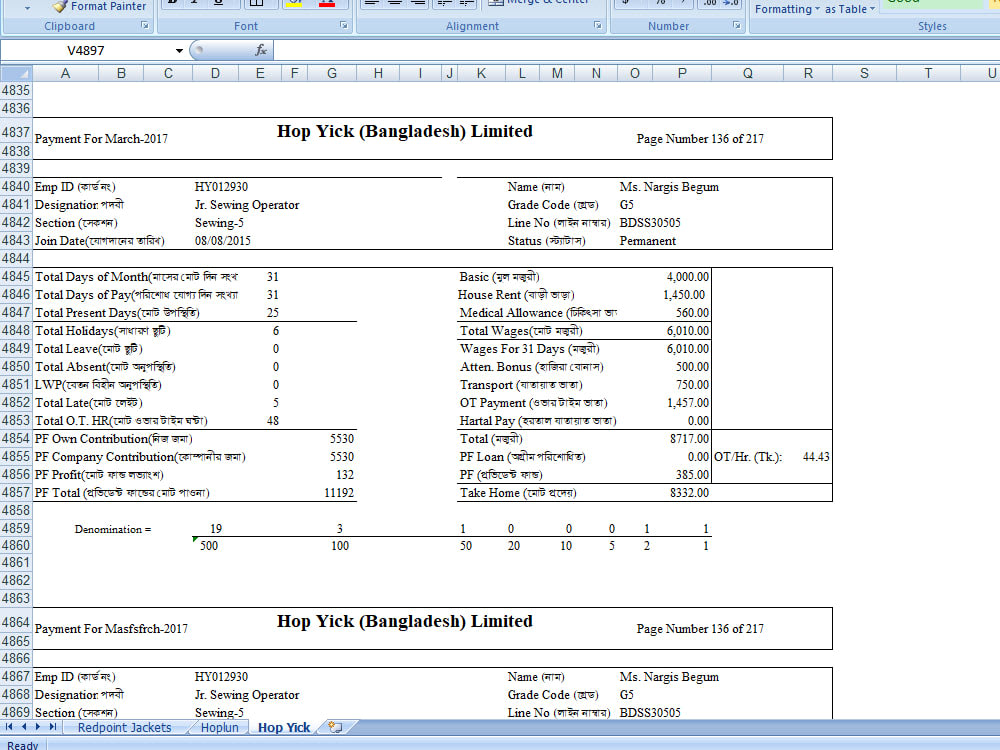The height and width of the screenshot is (750, 1000).
Task: Select column T header
Action: tap(928, 73)
